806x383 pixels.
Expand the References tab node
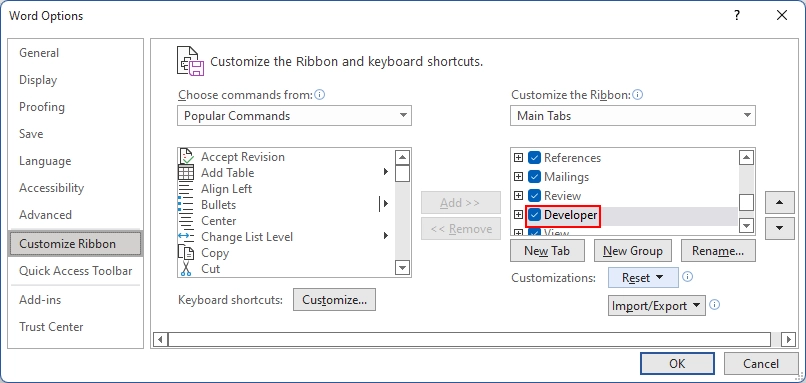[518, 157]
